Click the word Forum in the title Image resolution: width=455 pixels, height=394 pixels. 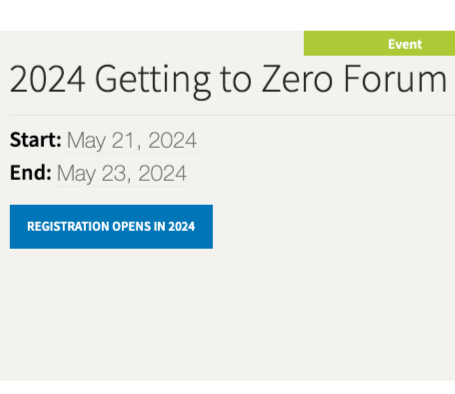click(395, 79)
